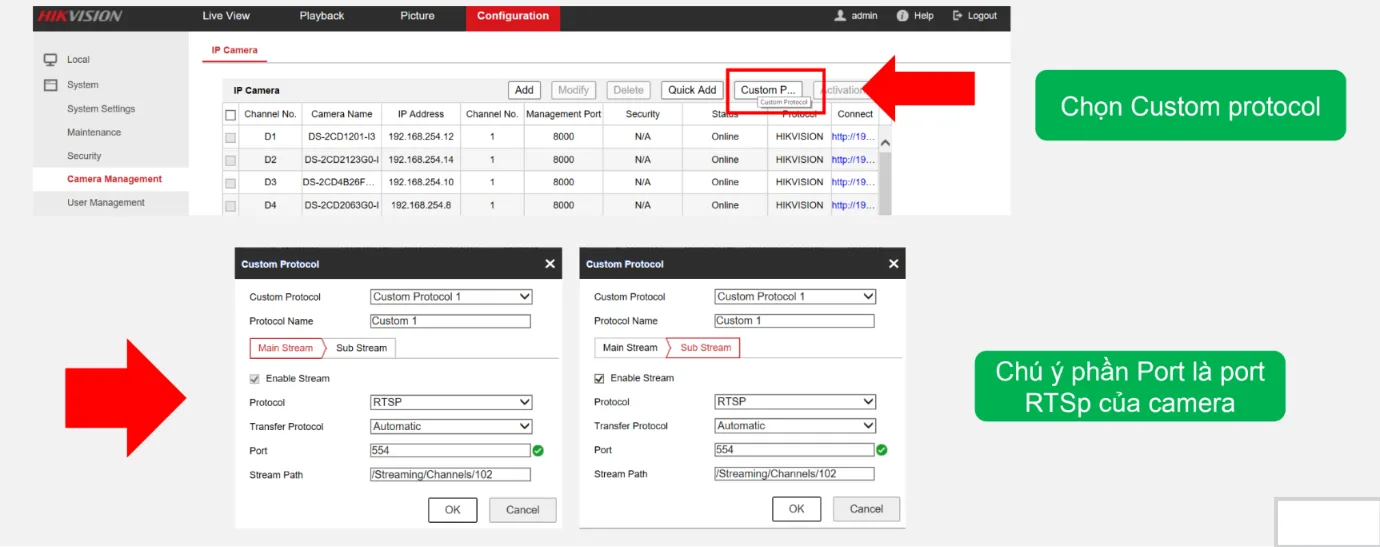Click Protocol Name field in left dialog
This screenshot has width=1380, height=547.
(x=450, y=321)
